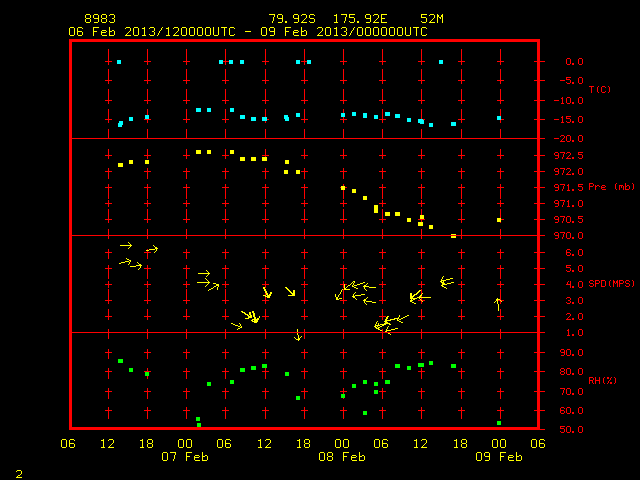Click the -20.0 temperature tick value
The image size is (640, 480).
click(569, 139)
